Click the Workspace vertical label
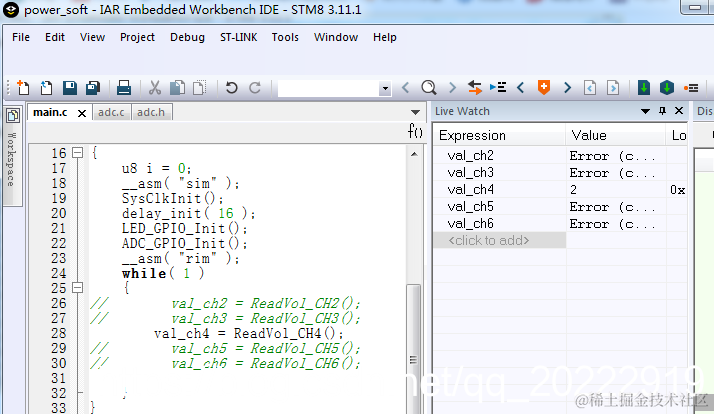714x414 pixels. (x=11, y=159)
